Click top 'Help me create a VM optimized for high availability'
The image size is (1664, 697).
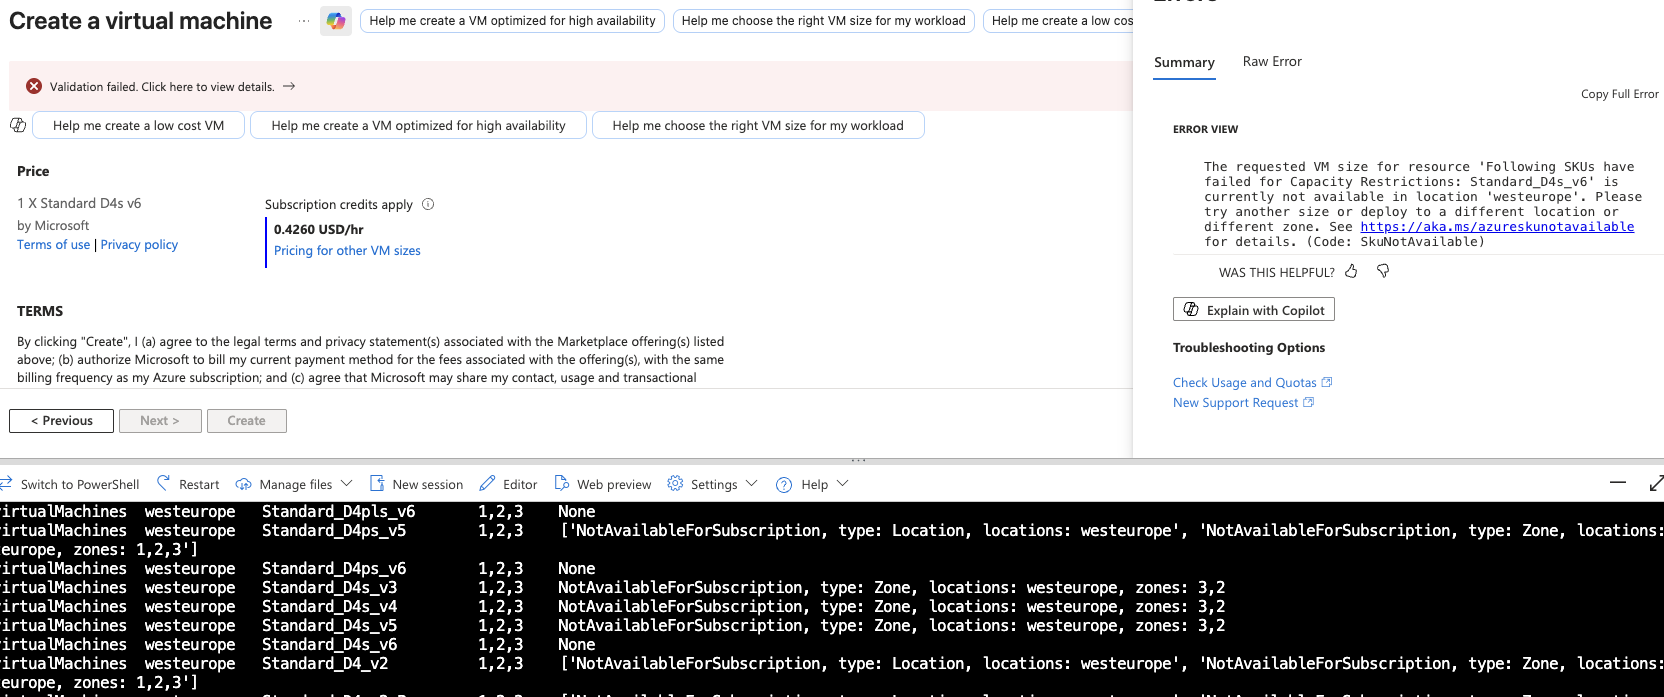(512, 20)
